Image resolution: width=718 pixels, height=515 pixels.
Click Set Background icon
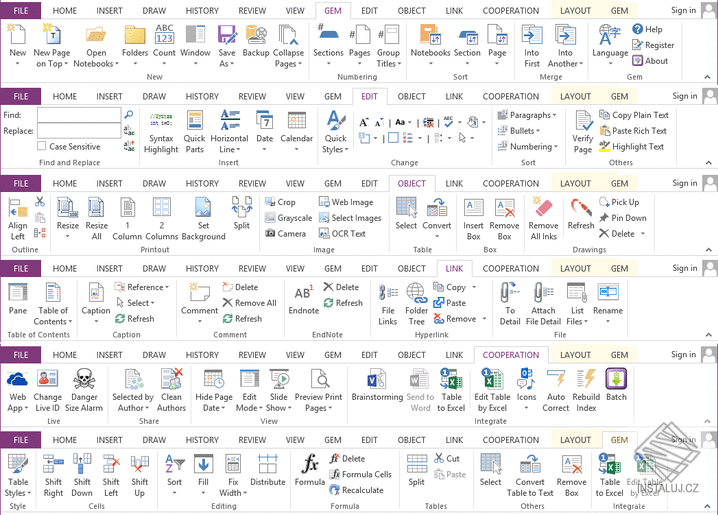(203, 208)
